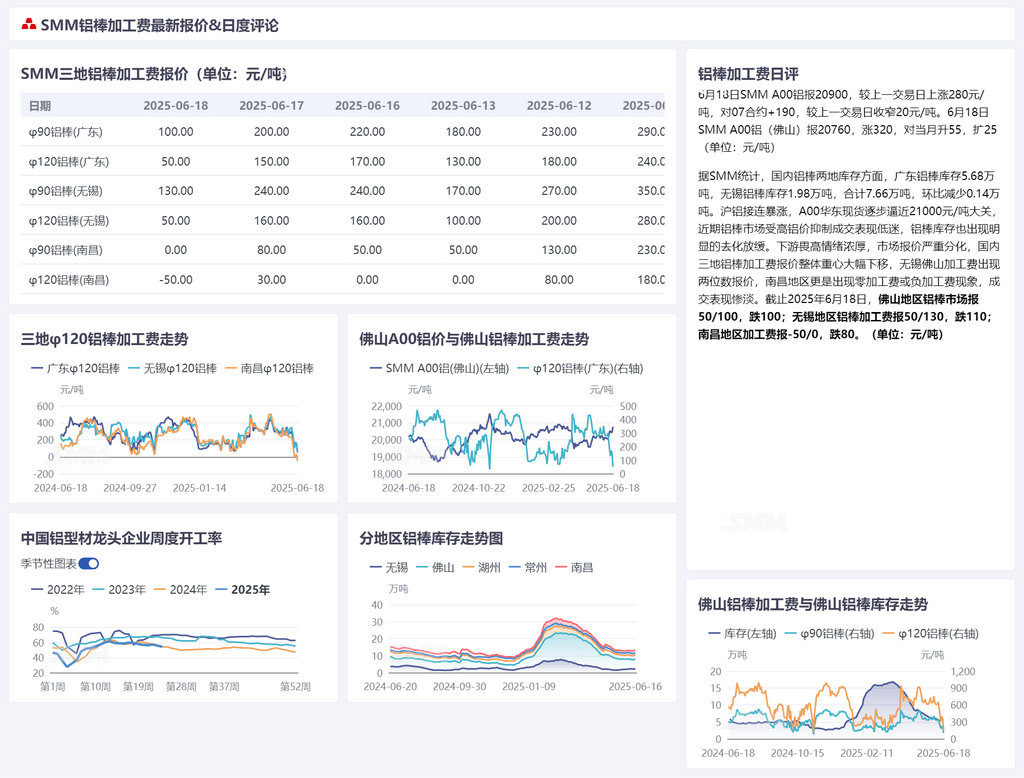Viewport: 1024px width, 778px height.
Task: Click the red SMM logo icon in header
Action: (x=29, y=25)
